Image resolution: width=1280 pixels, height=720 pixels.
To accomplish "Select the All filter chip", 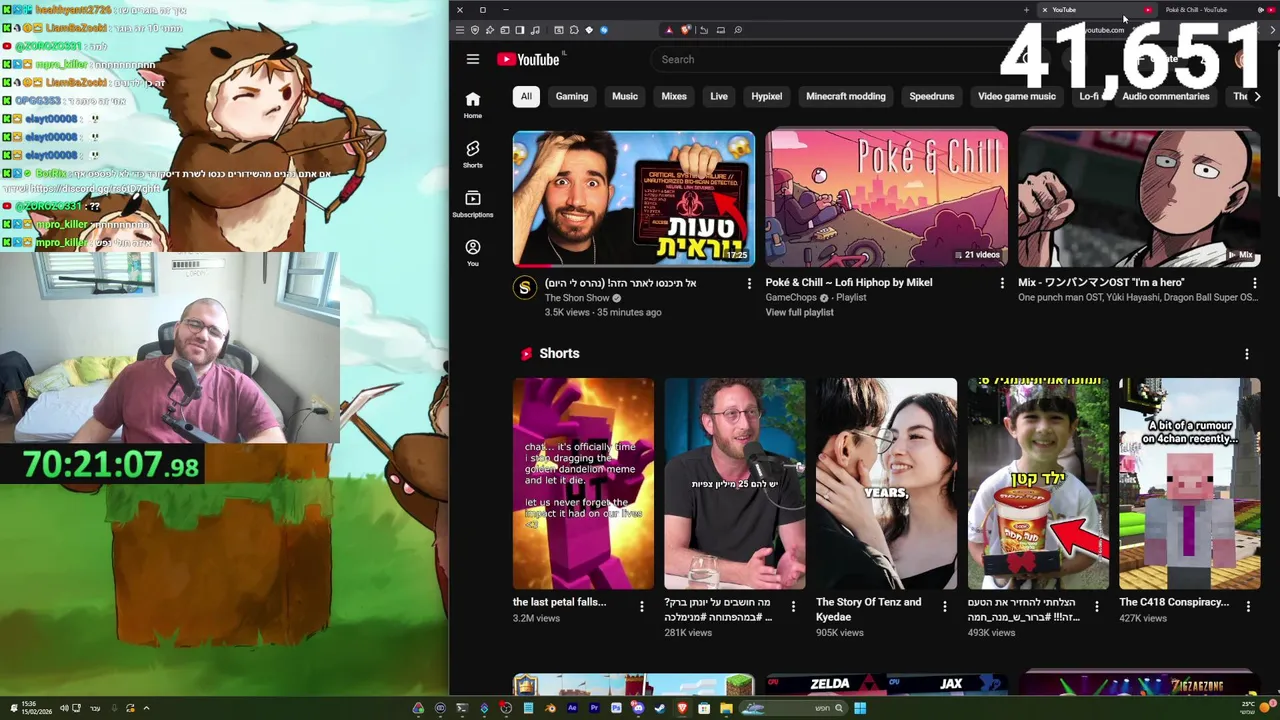I will 526,96.
